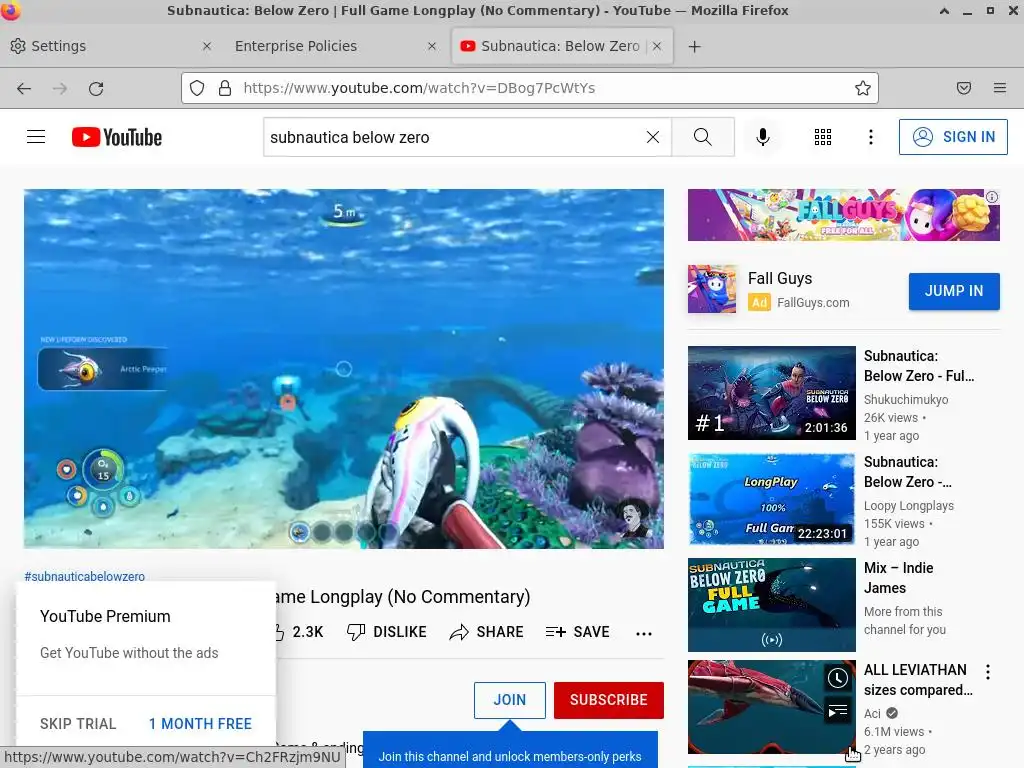
Task: Click the video title text
Action: tap(401, 597)
